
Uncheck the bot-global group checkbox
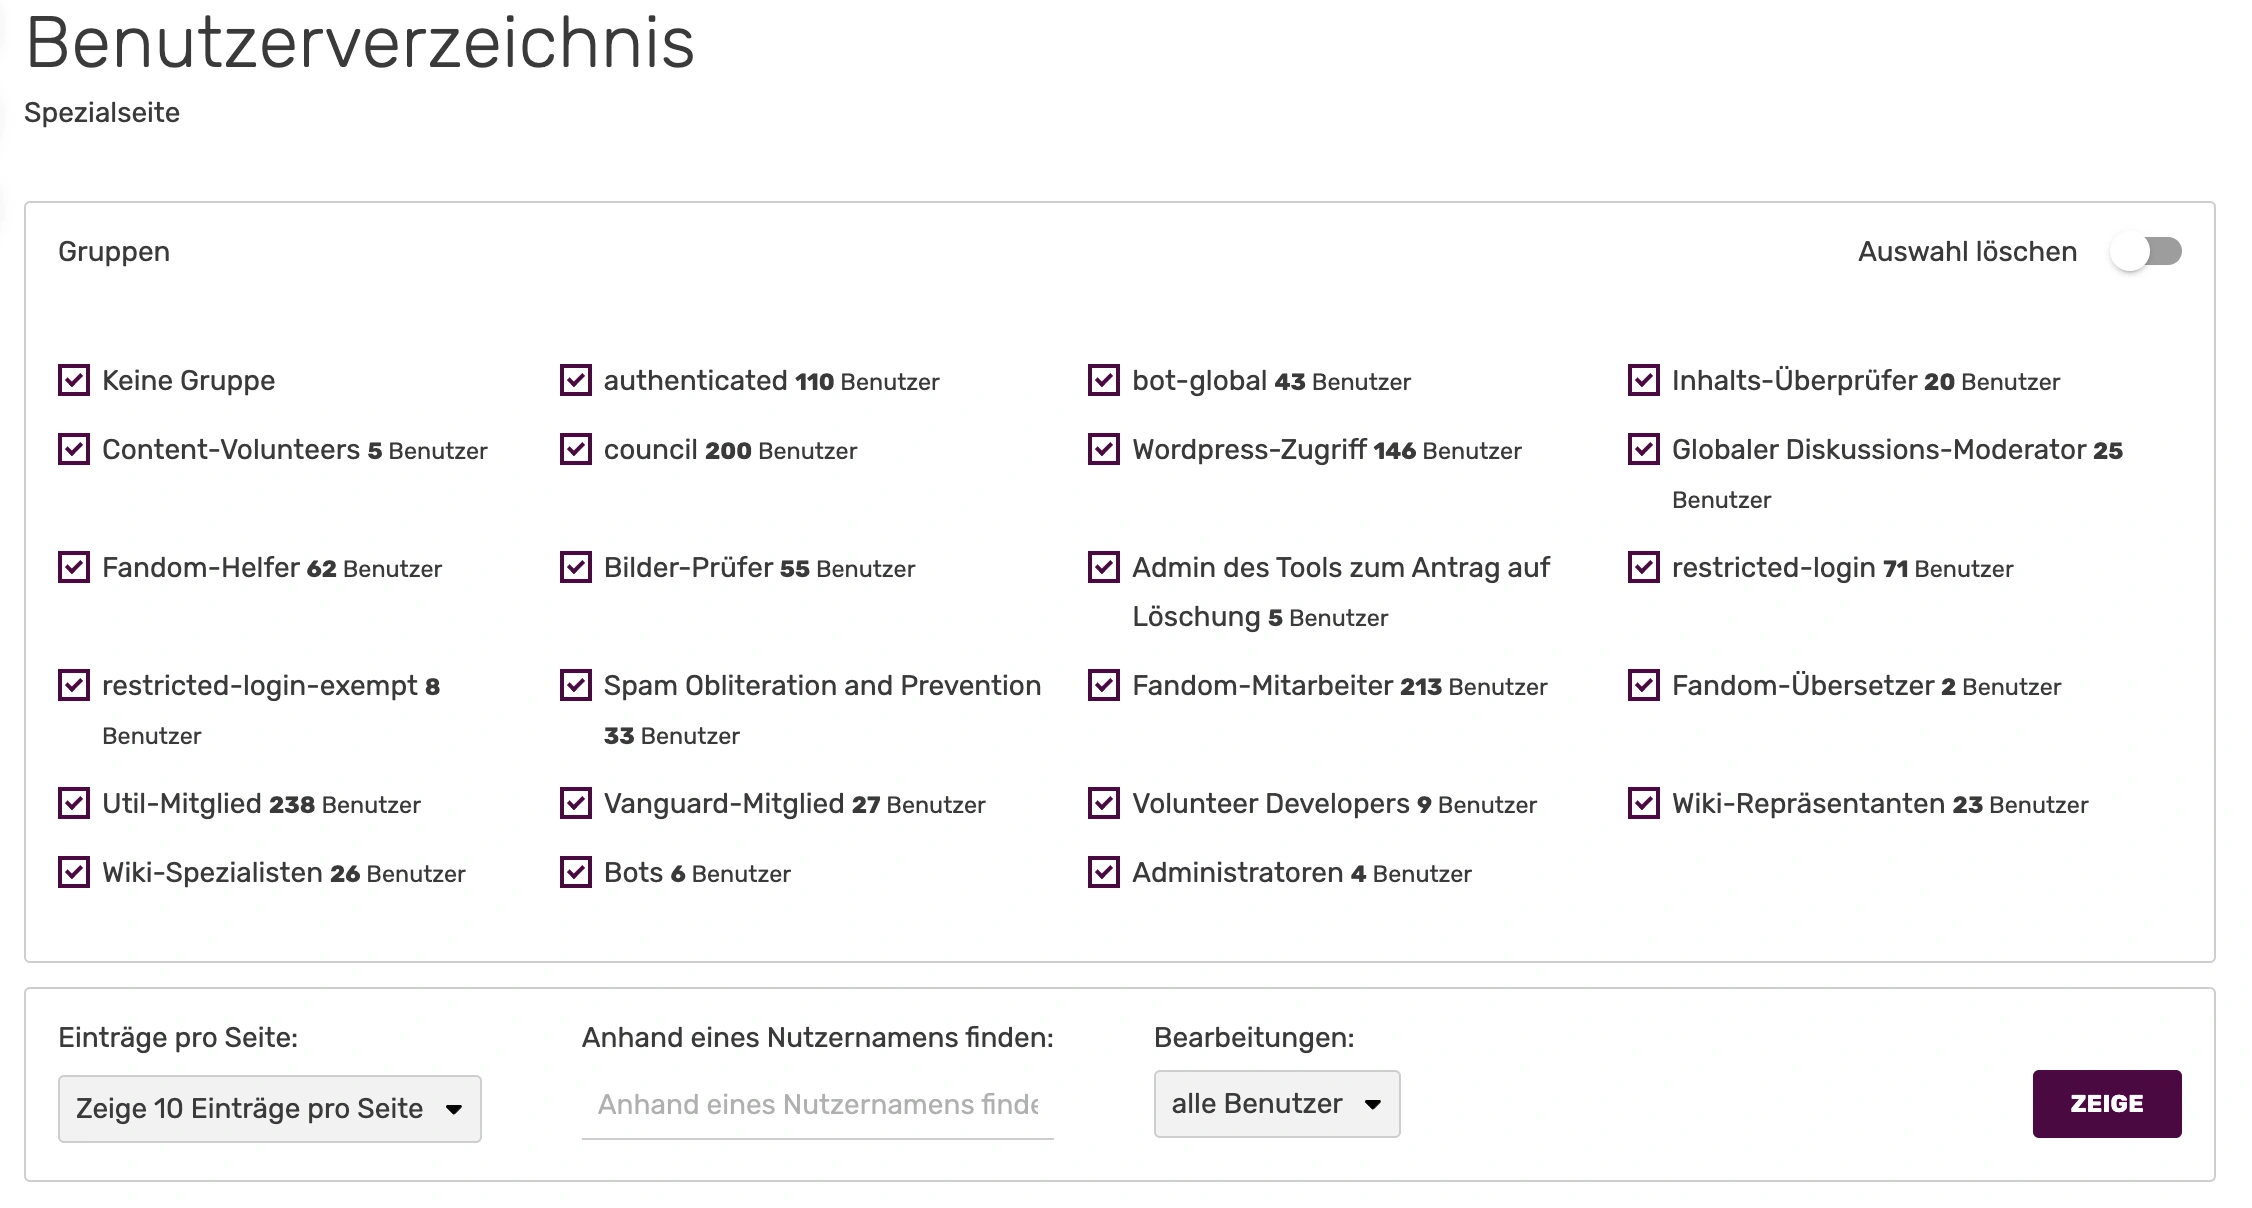pos(1104,381)
